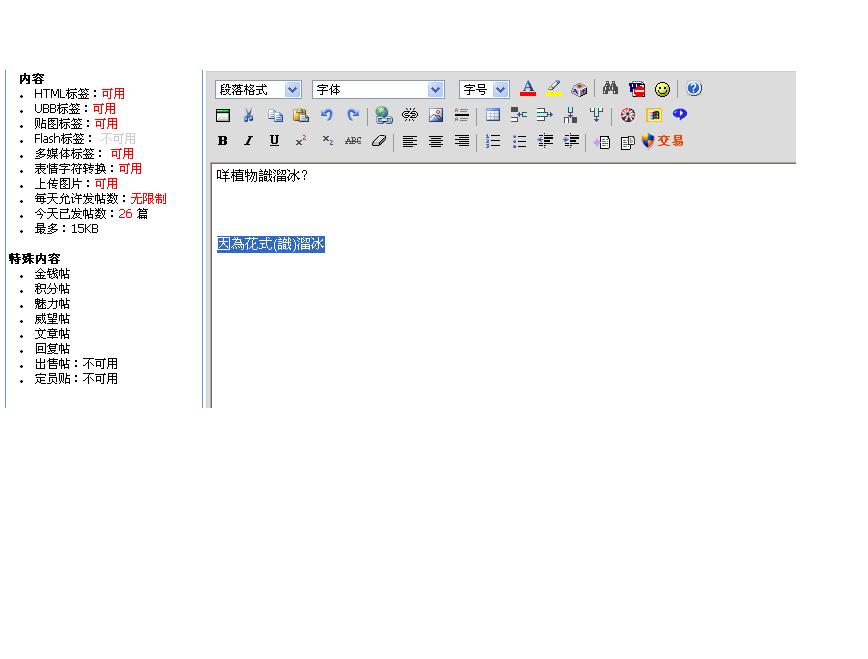
Task: Click the insert image icon
Action: click(x=435, y=115)
